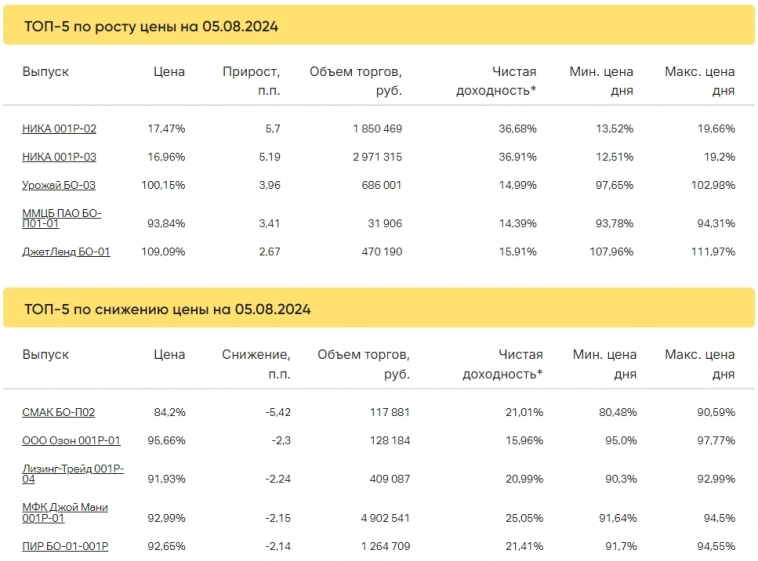Image resolution: width=758 pixels, height=561 pixels.
Task: Select the price cell showing 109,09%
Action: click(164, 252)
